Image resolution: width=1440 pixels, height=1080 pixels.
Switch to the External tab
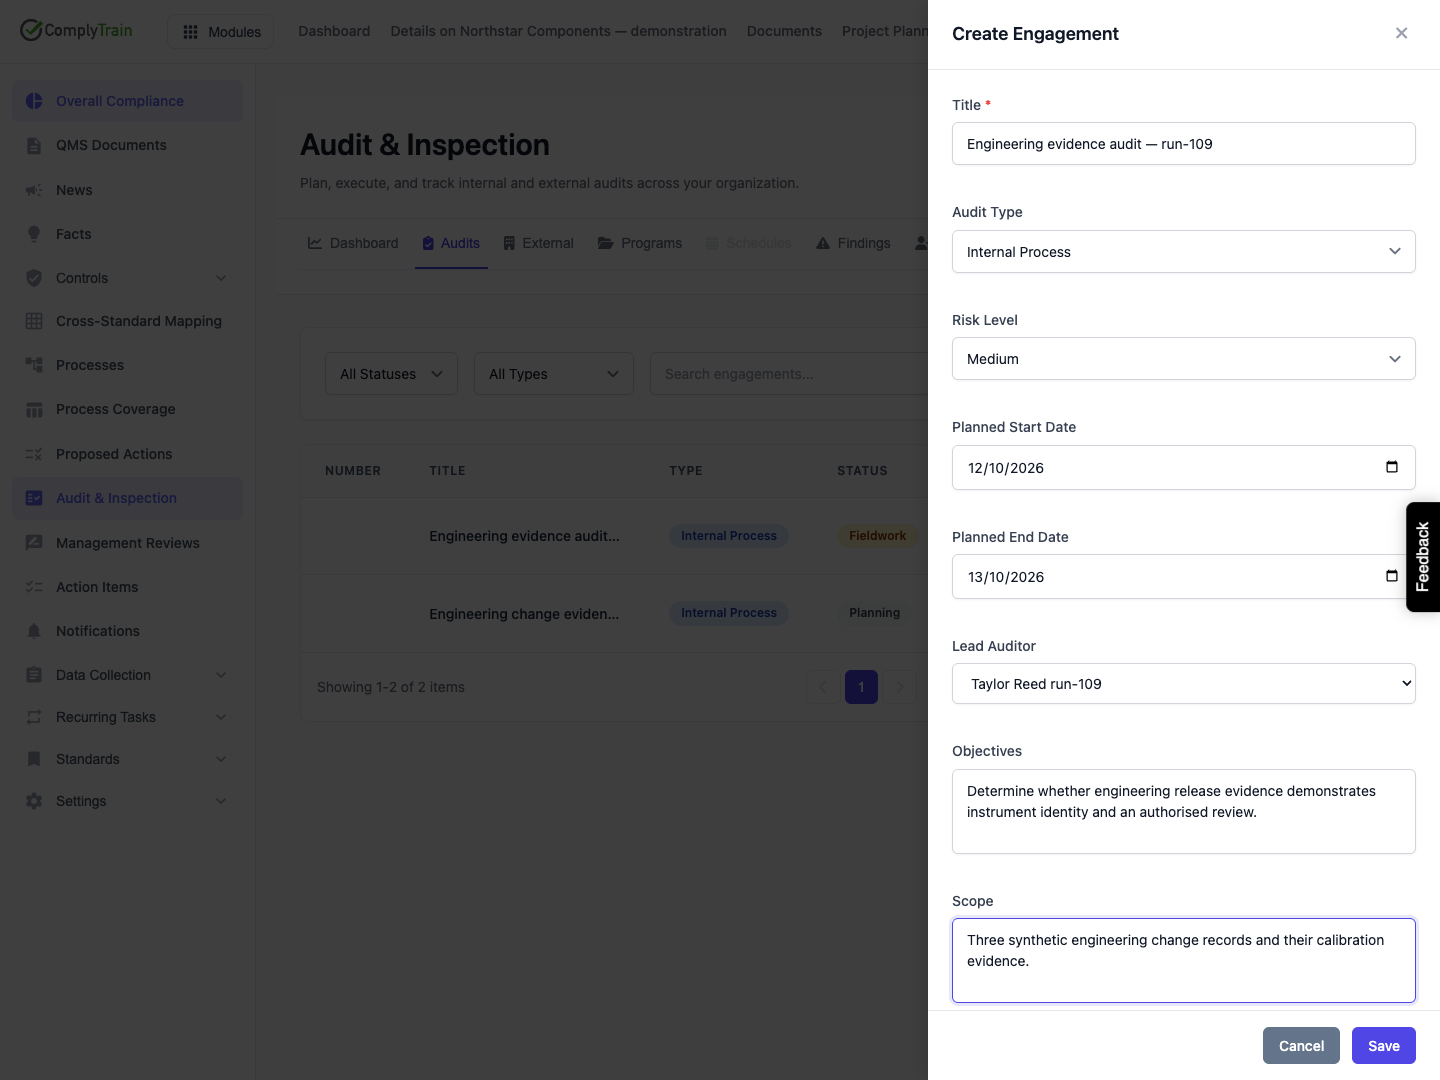click(538, 243)
